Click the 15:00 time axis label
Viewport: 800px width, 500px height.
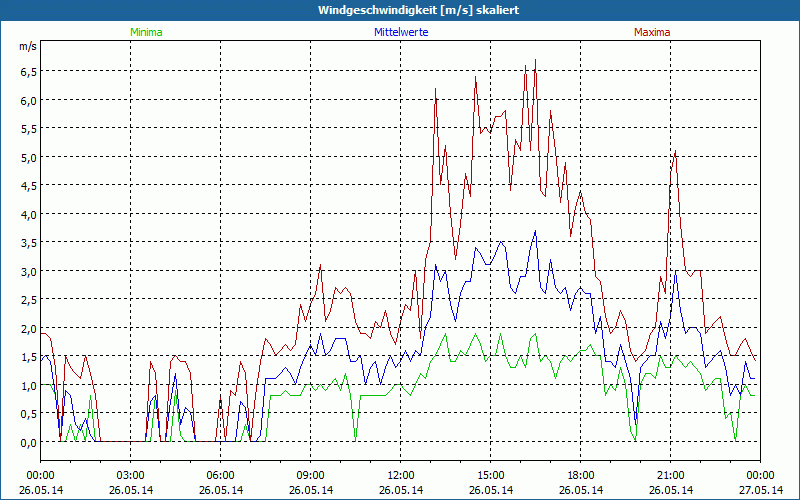click(490, 476)
